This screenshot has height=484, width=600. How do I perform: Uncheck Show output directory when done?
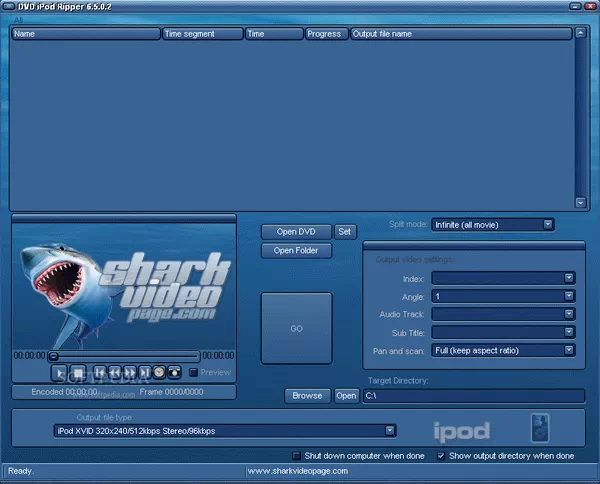(x=441, y=456)
